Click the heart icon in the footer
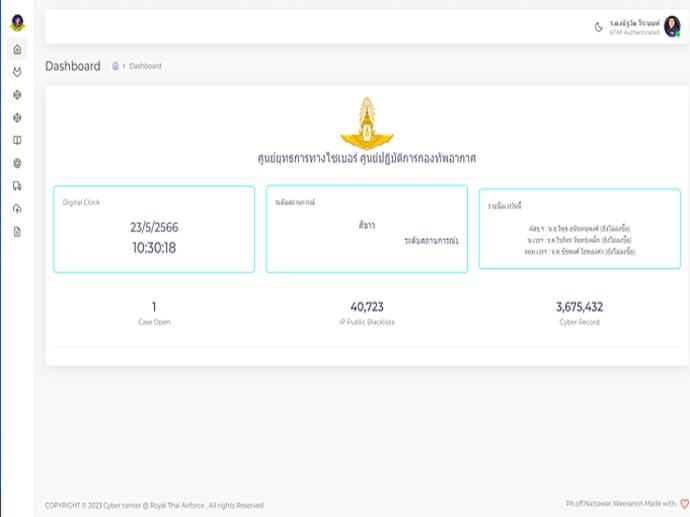This screenshot has height=517, width=690. (x=684, y=504)
